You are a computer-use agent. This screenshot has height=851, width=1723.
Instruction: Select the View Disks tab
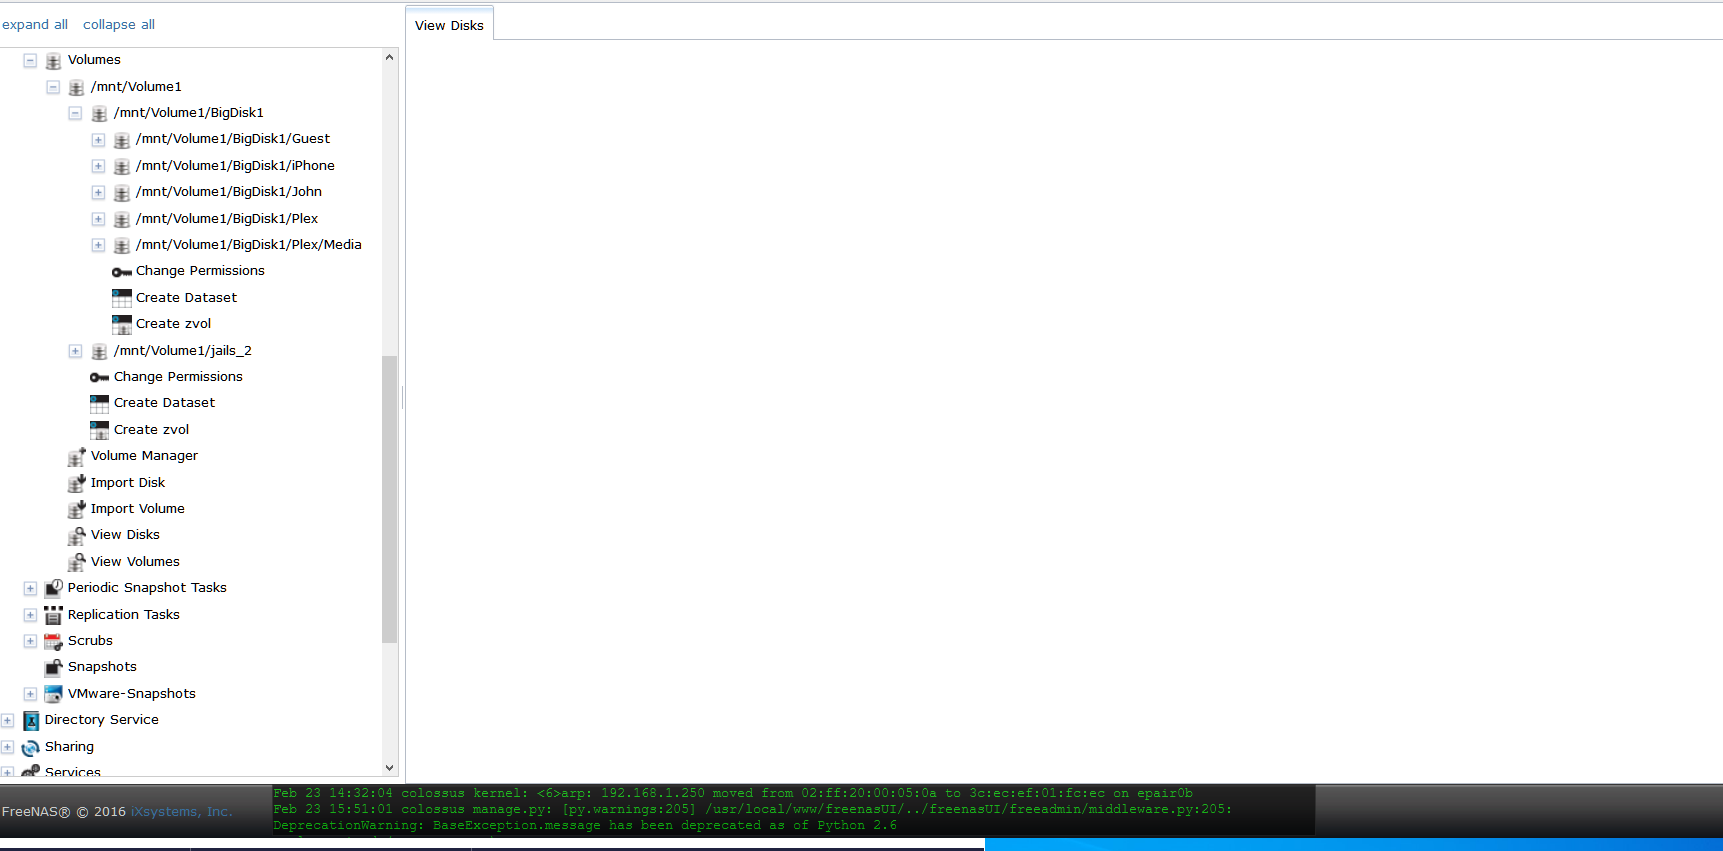click(449, 25)
